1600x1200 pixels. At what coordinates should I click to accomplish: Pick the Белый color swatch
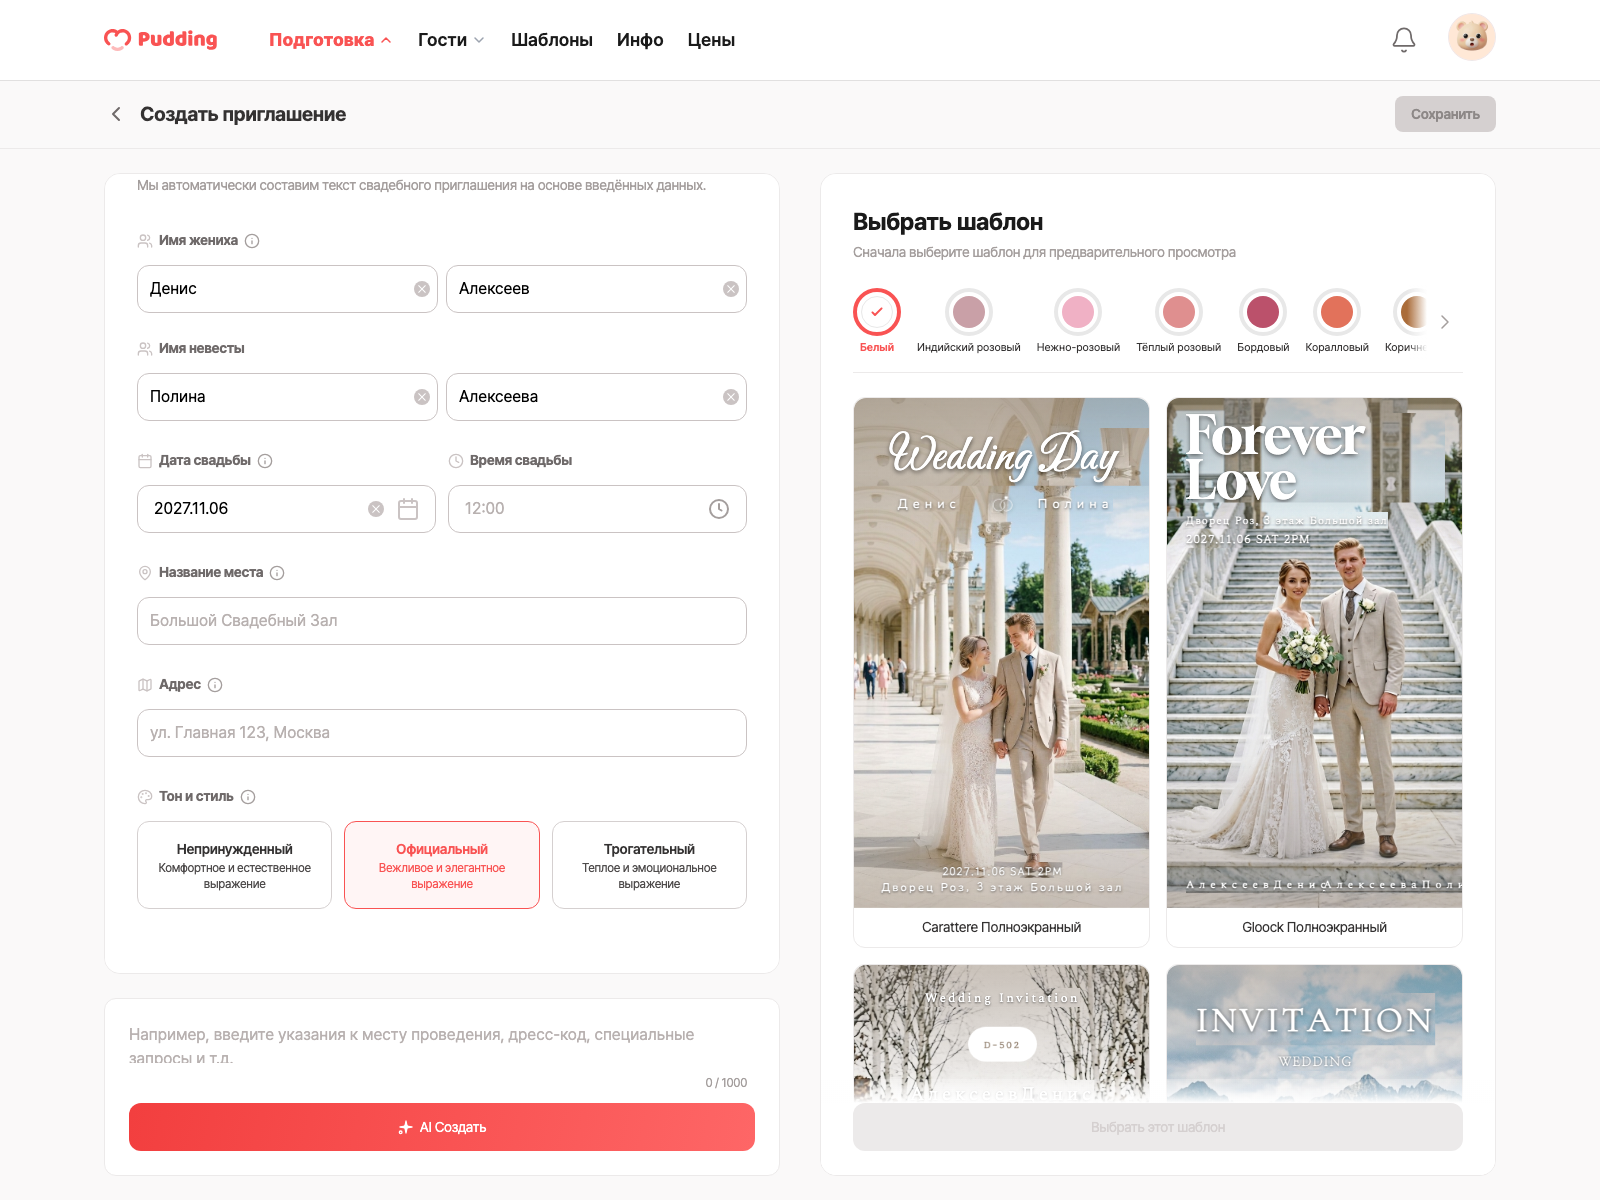(x=877, y=312)
